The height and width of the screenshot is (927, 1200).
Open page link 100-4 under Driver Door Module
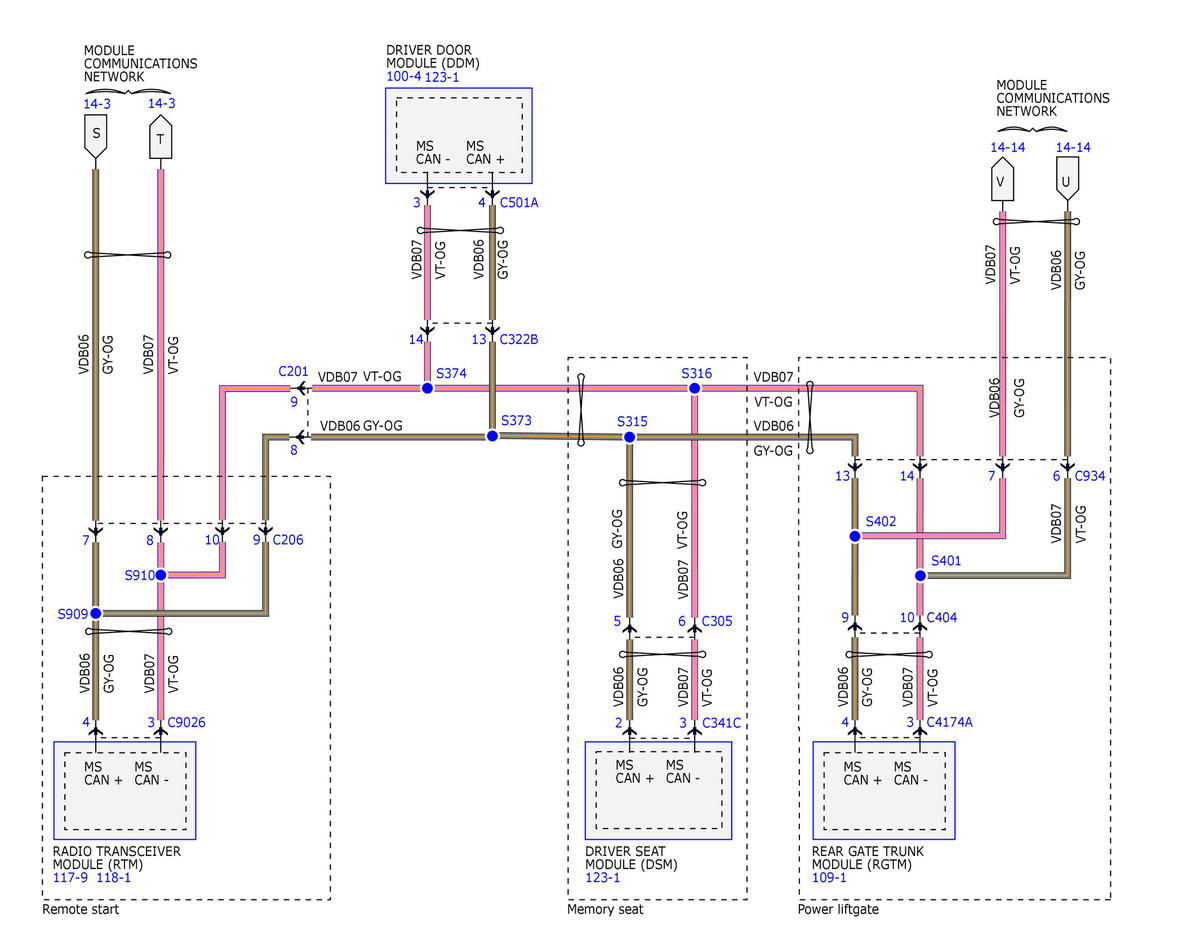tap(403, 77)
